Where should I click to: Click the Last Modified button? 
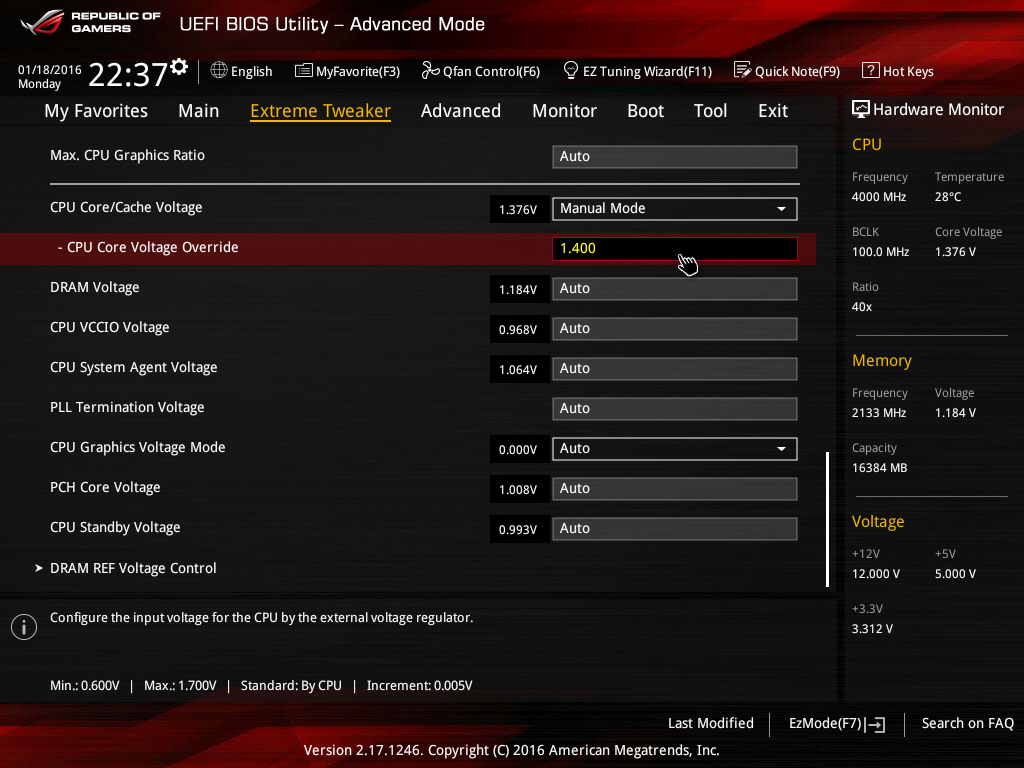click(x=711, y=724)
